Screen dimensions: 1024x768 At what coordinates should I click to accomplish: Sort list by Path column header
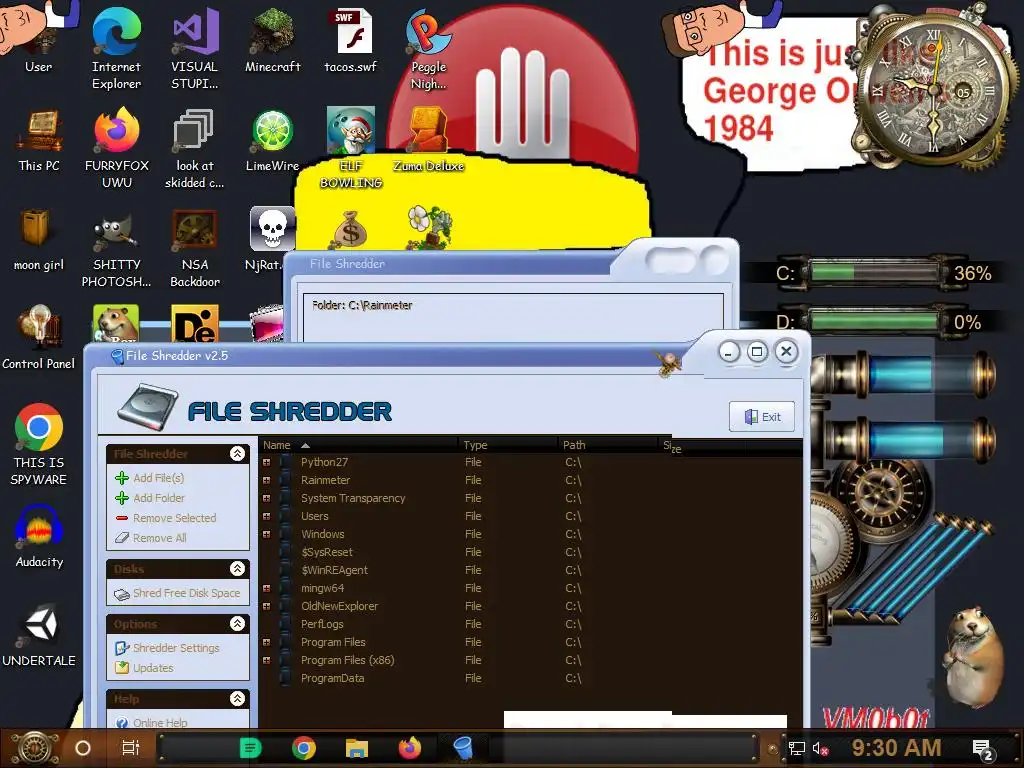(x=609, y=445)
